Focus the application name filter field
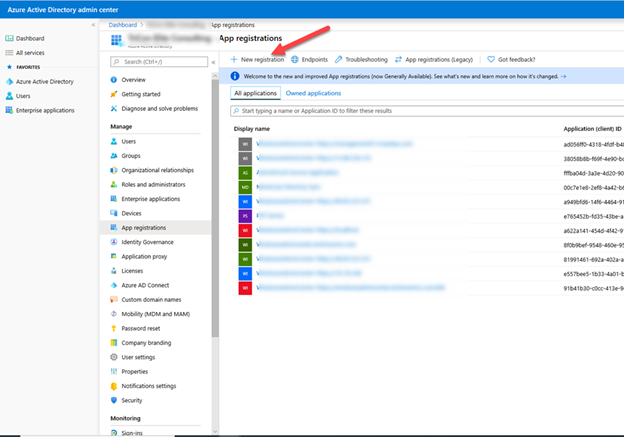 click(x=427, y=111)
